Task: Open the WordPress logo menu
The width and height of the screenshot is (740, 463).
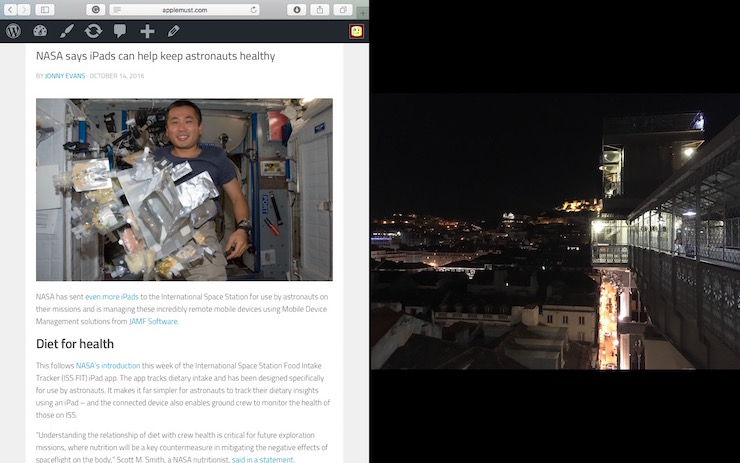Action: 14,31
